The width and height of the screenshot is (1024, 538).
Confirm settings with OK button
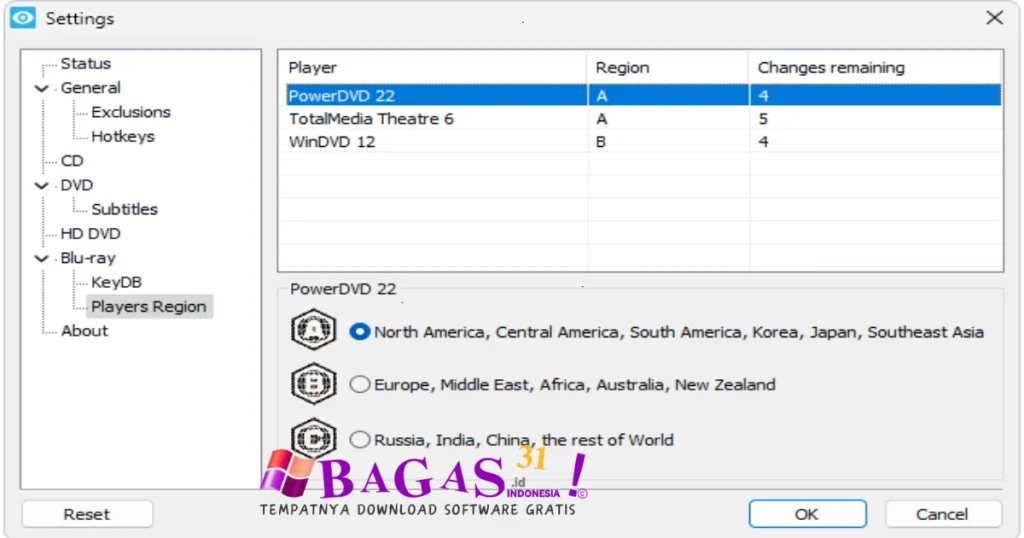pos(807,514)
